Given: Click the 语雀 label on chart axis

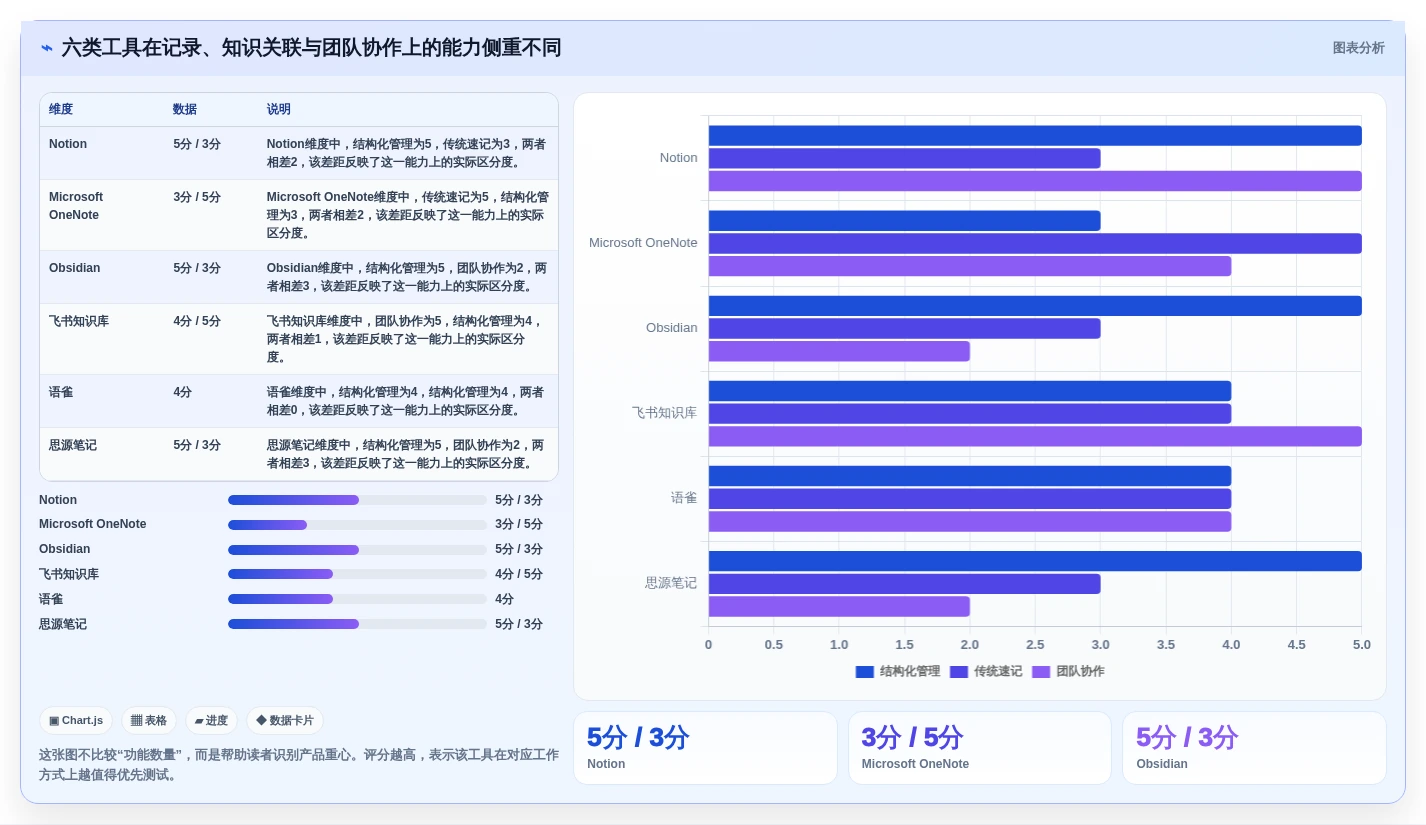Looking at the screenshot, I should (x=684, y=498).
